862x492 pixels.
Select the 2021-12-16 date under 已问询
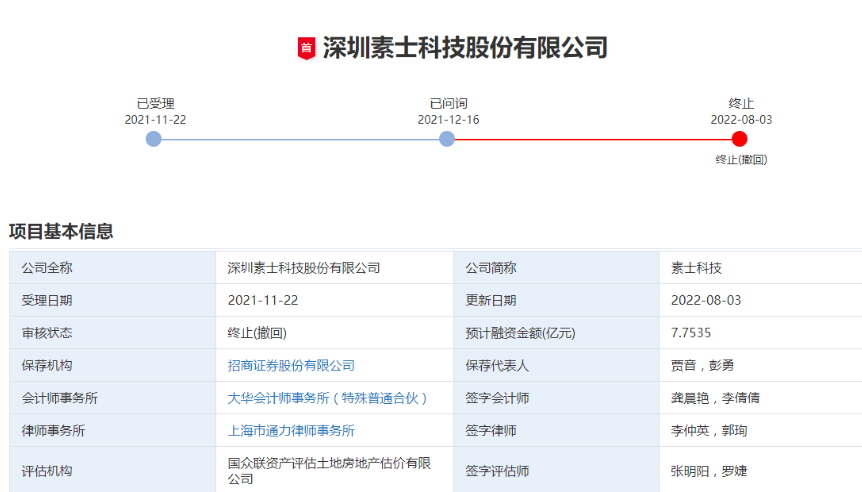(x=449, y=120)
